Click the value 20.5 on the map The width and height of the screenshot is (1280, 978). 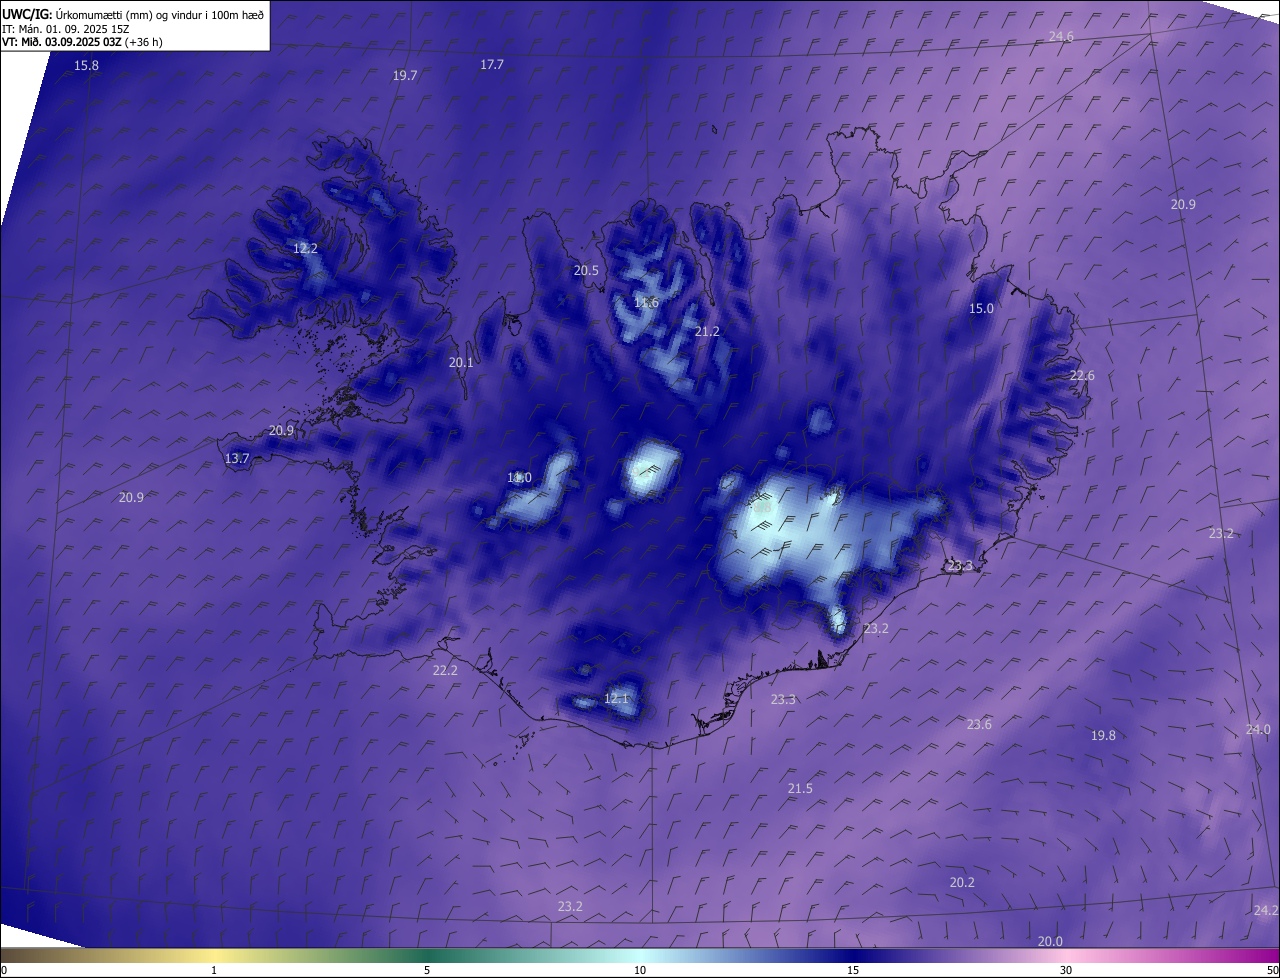coord(586,271)
